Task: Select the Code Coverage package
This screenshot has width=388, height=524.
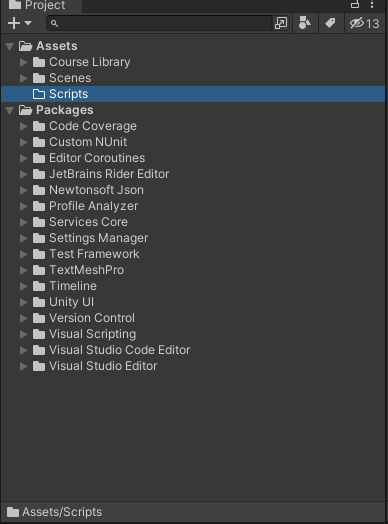Action: [93, 126]
